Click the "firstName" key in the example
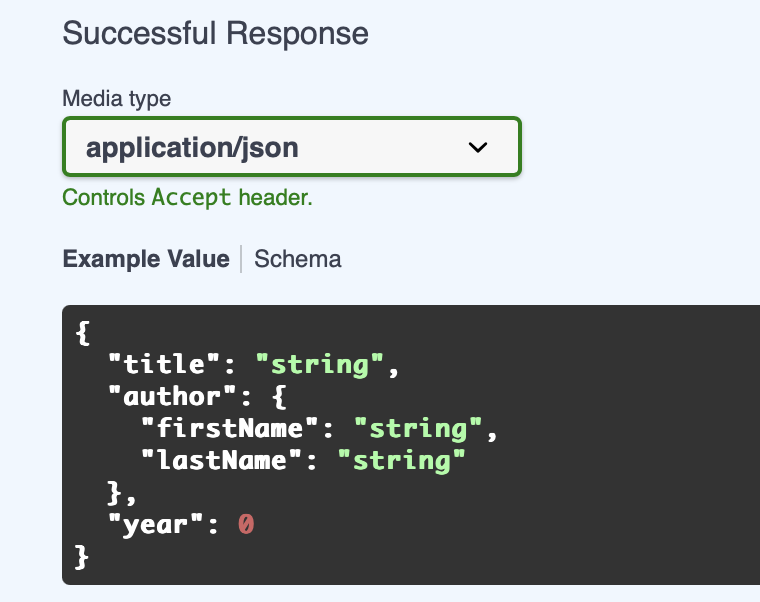Viewport: 760px width, 602px height. [238, 429]
